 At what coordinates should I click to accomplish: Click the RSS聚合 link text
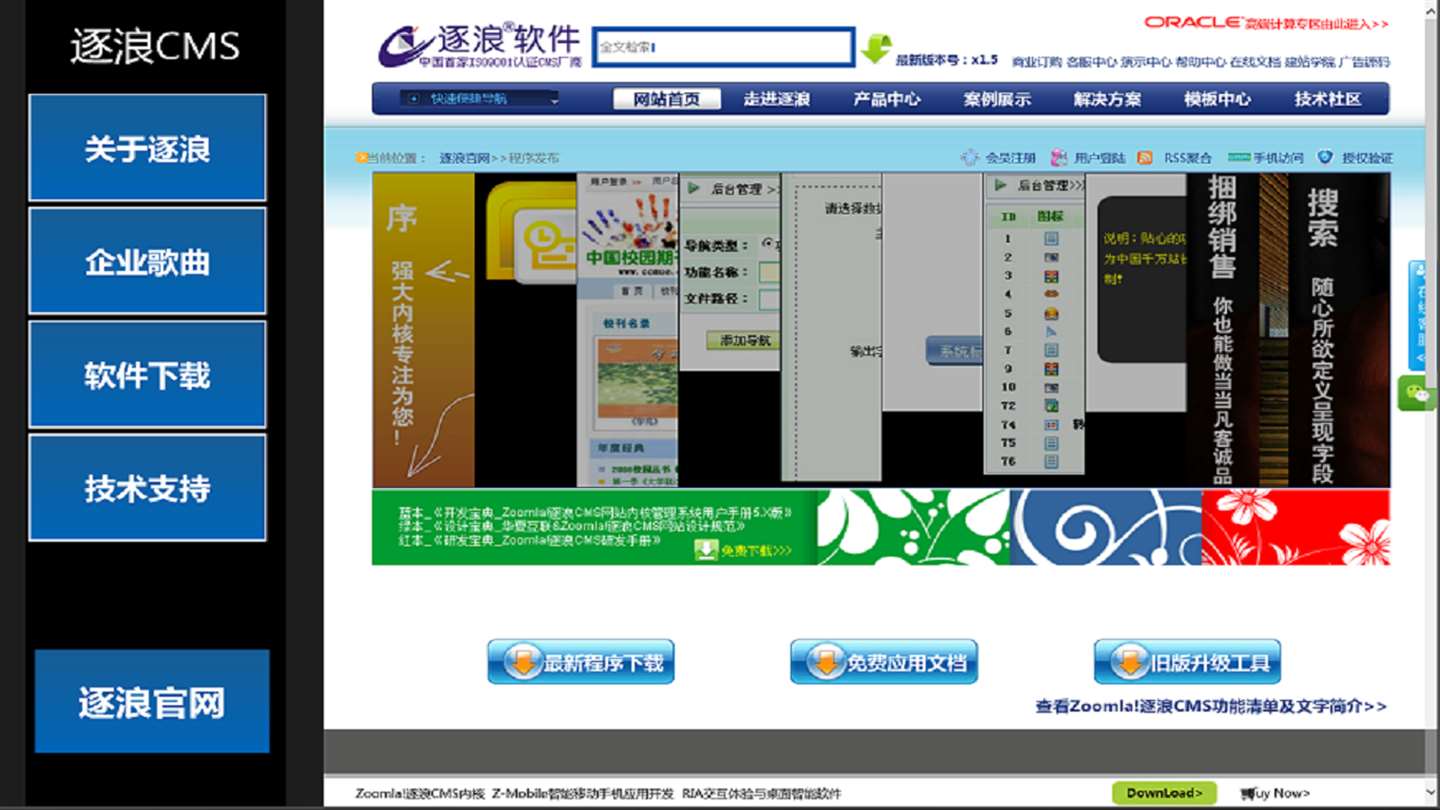[x=1188, y=158]
